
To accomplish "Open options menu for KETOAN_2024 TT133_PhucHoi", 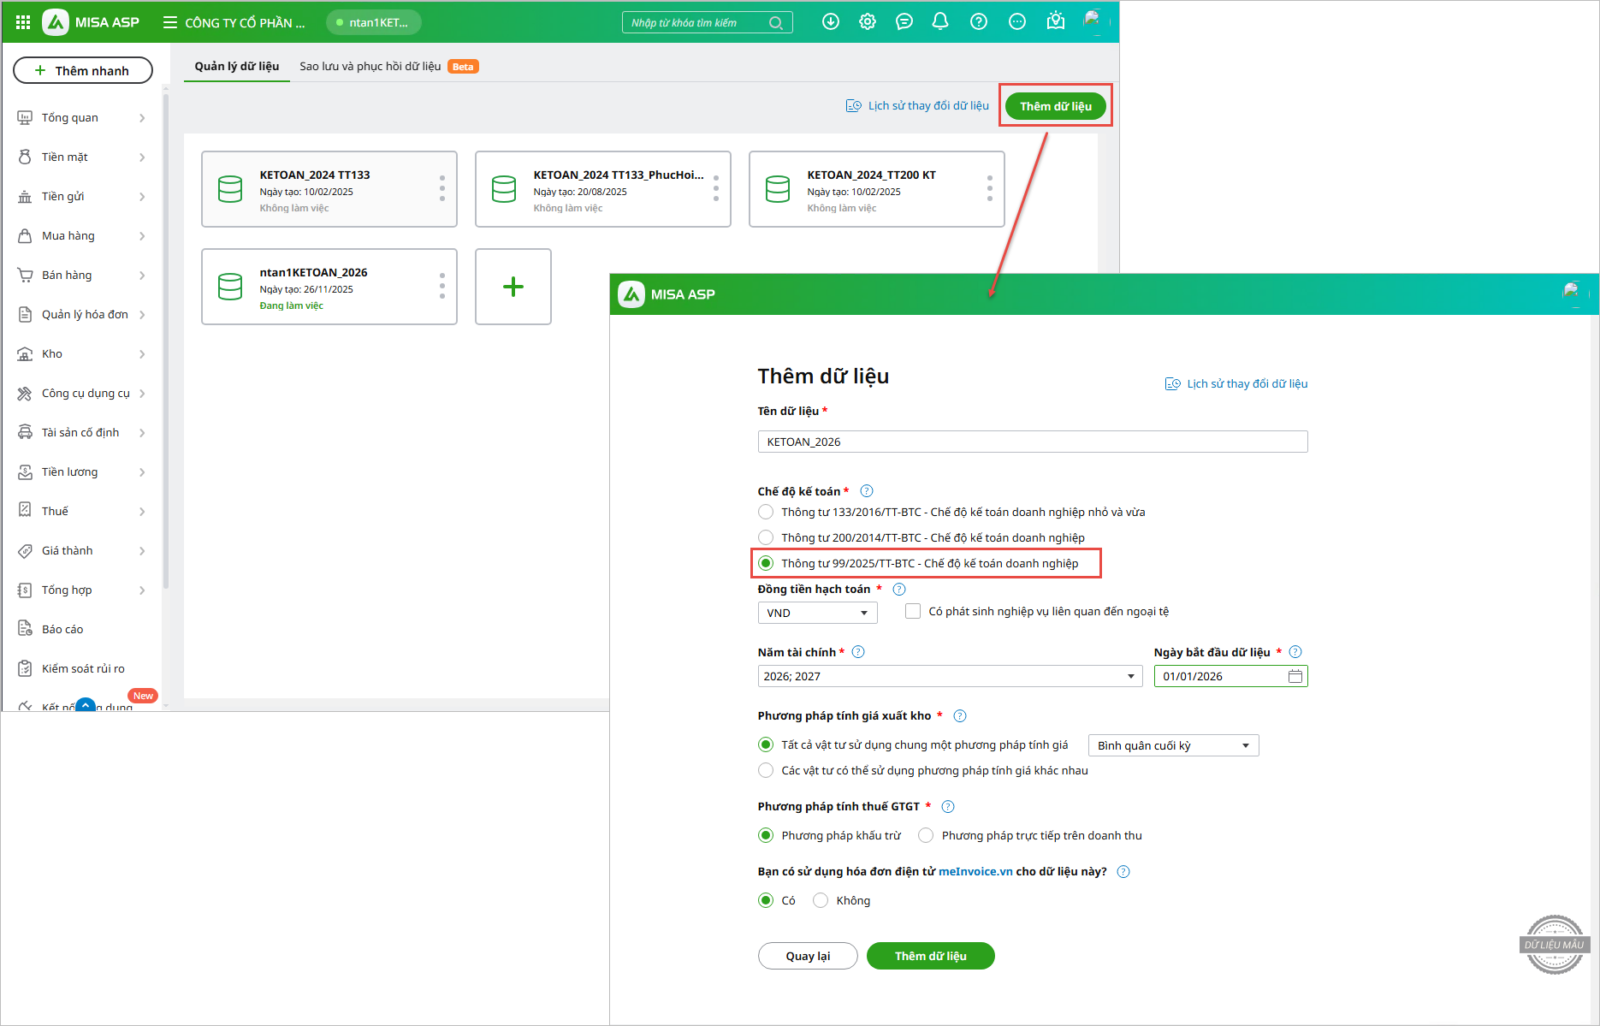I will point(716,189).
